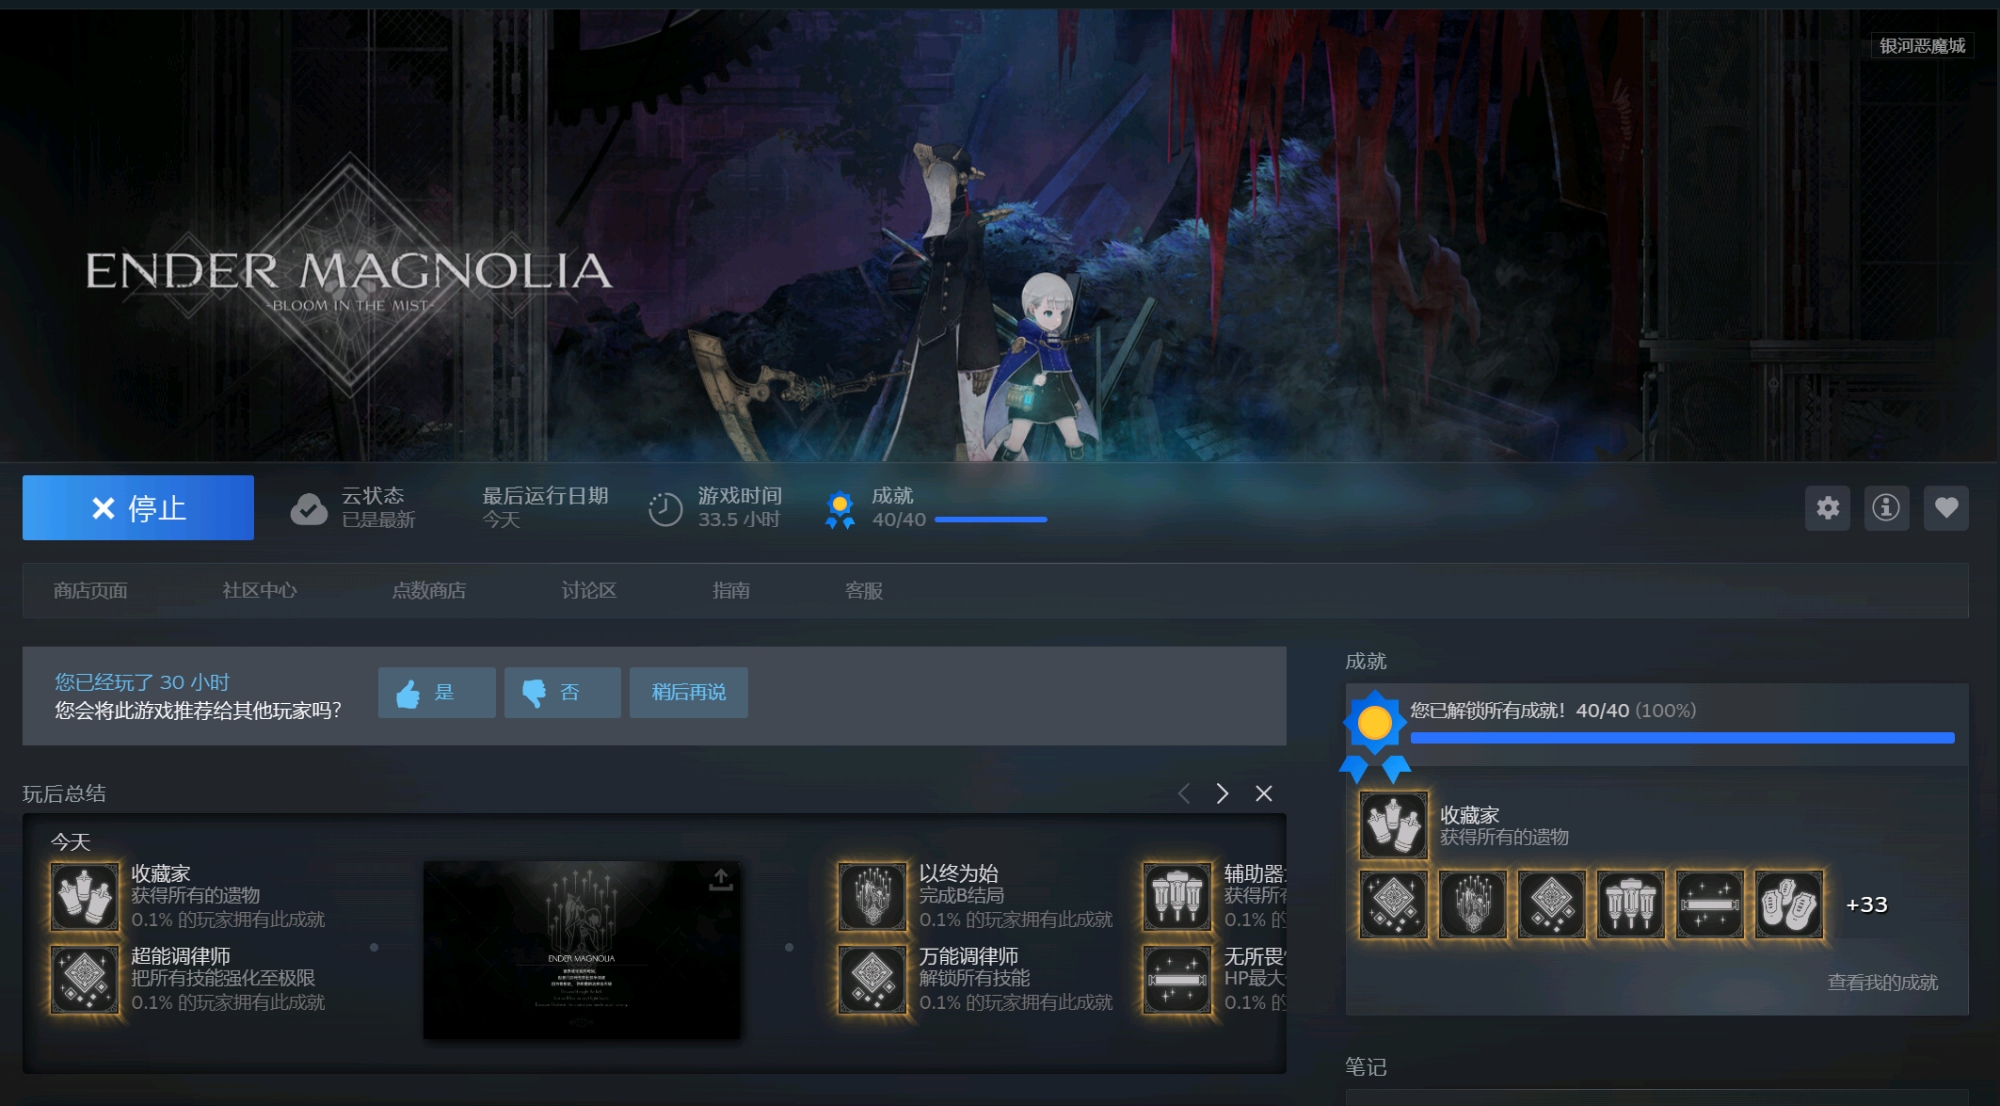Go to next post-game summary page
The height and width of the screenshot is (1106, 2000).
1222,793
